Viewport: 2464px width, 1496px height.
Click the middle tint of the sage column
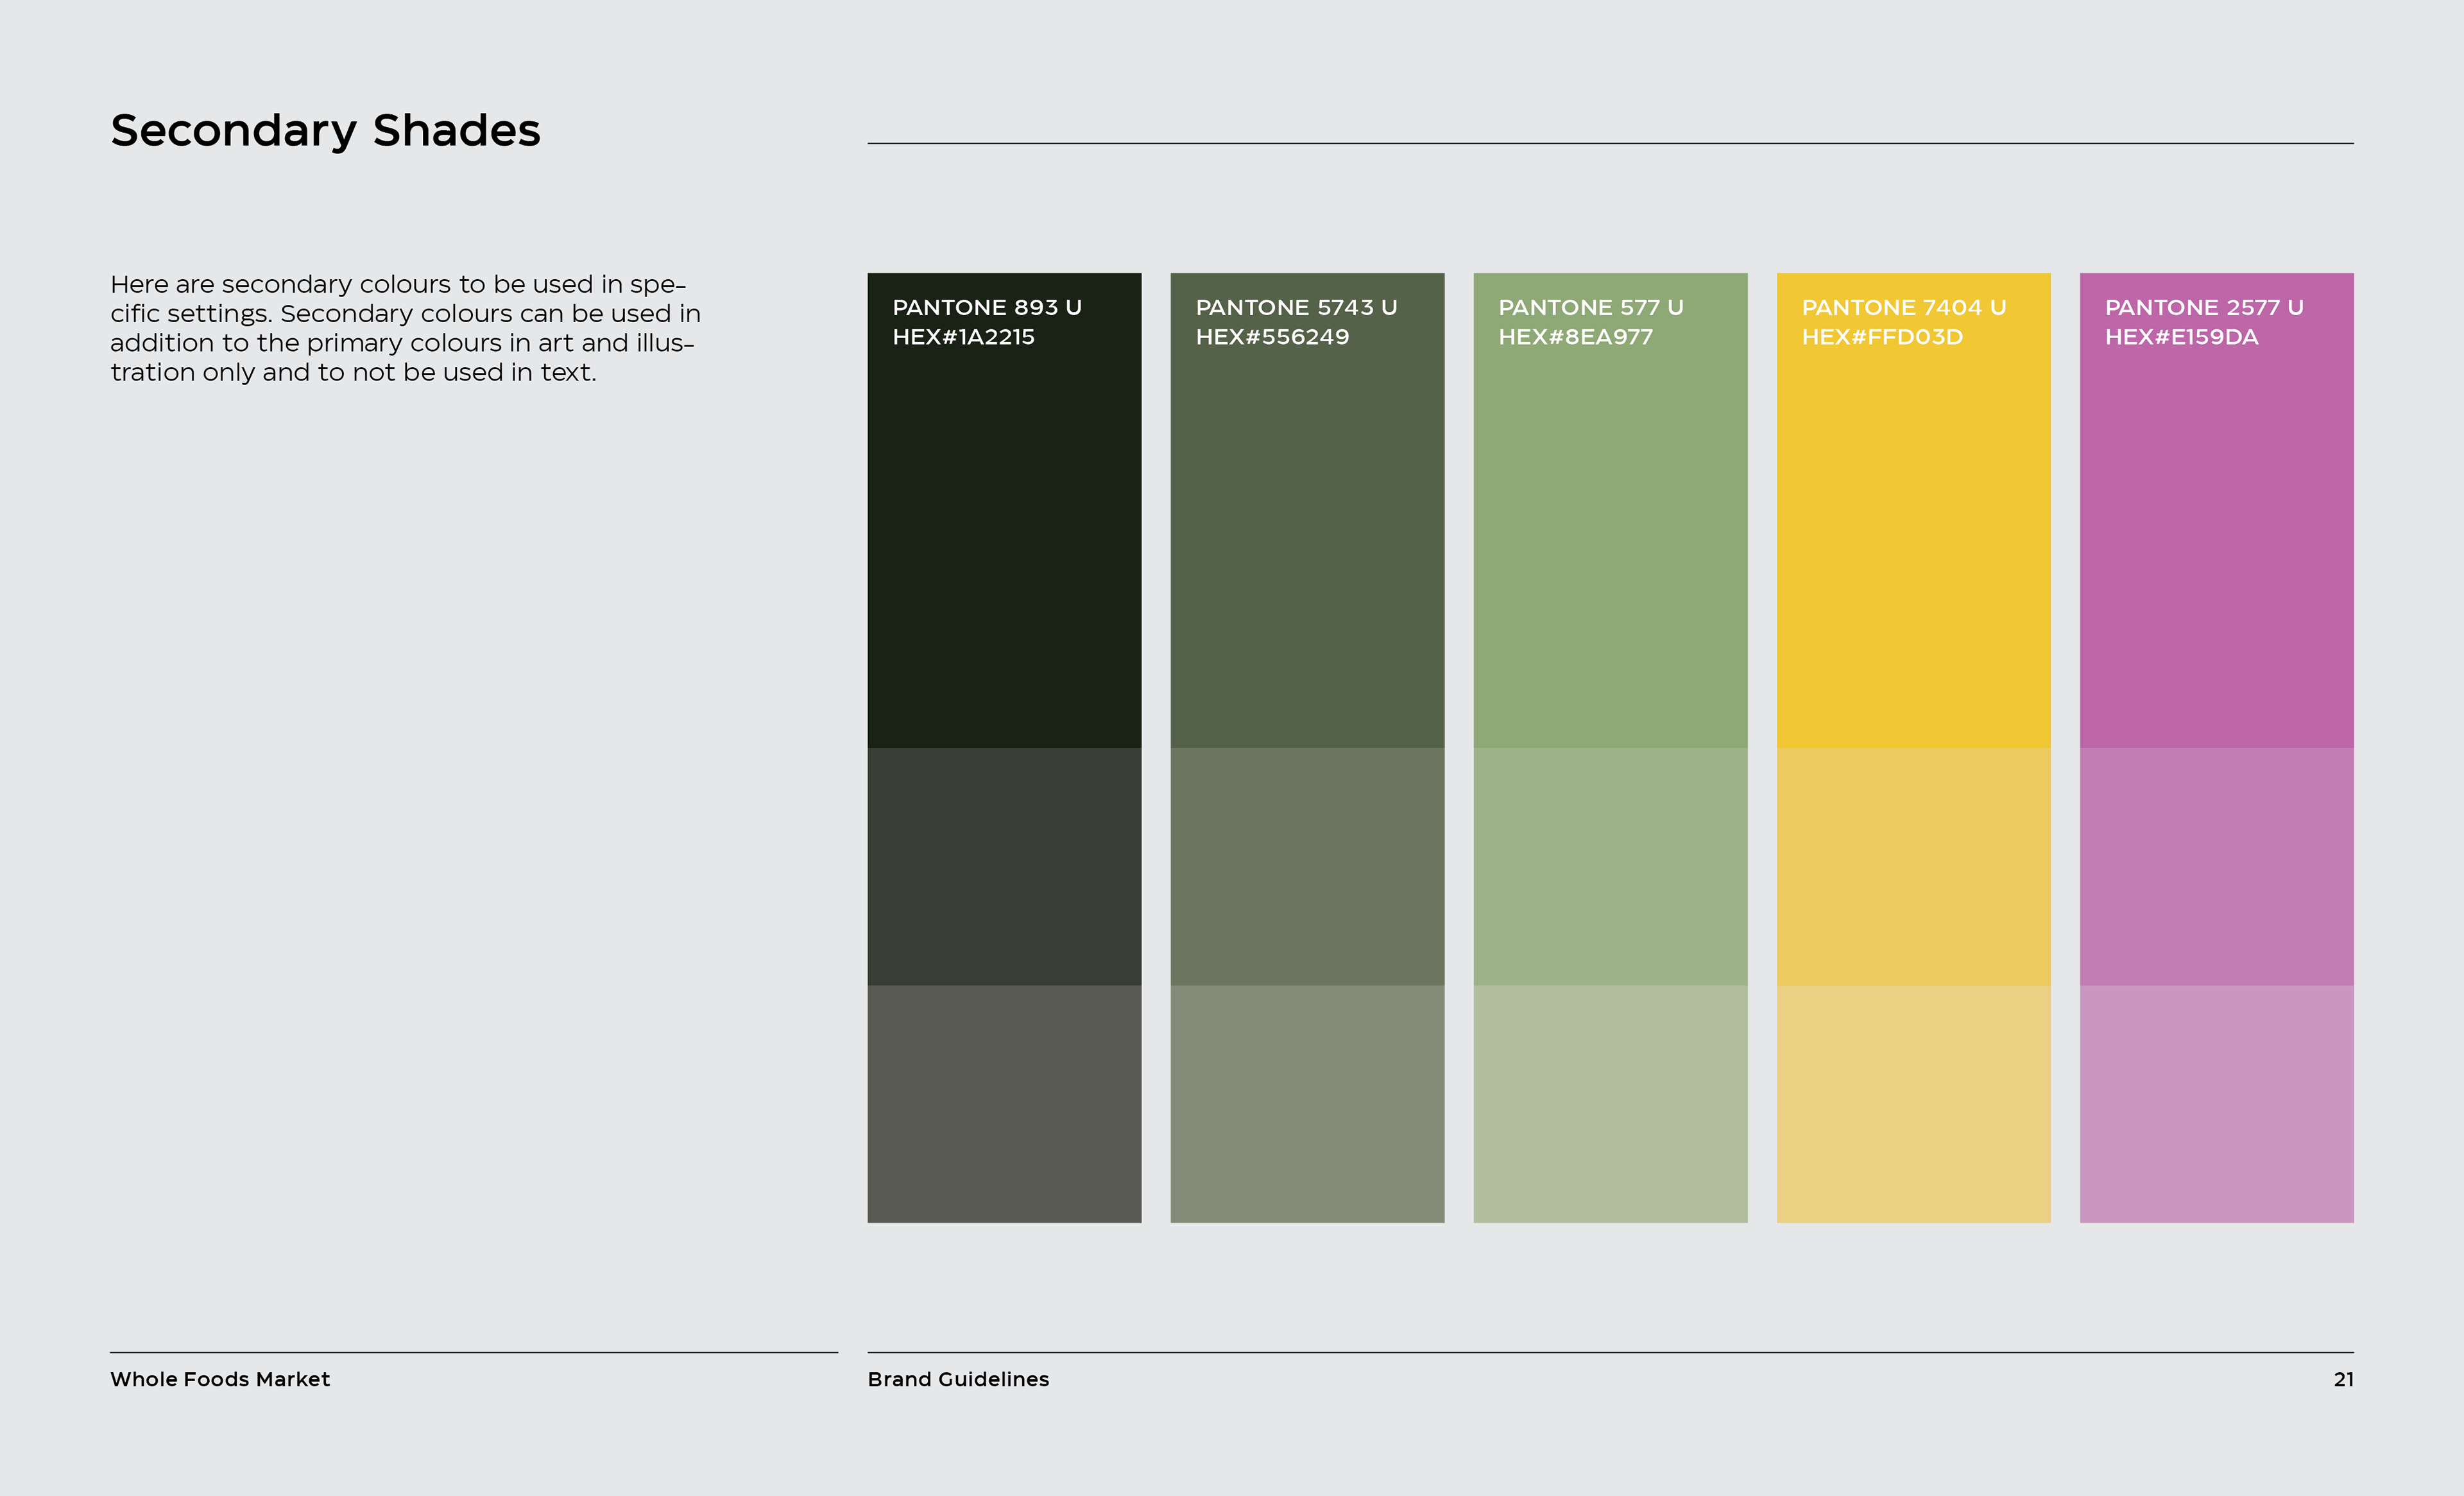click(1610, 866)
